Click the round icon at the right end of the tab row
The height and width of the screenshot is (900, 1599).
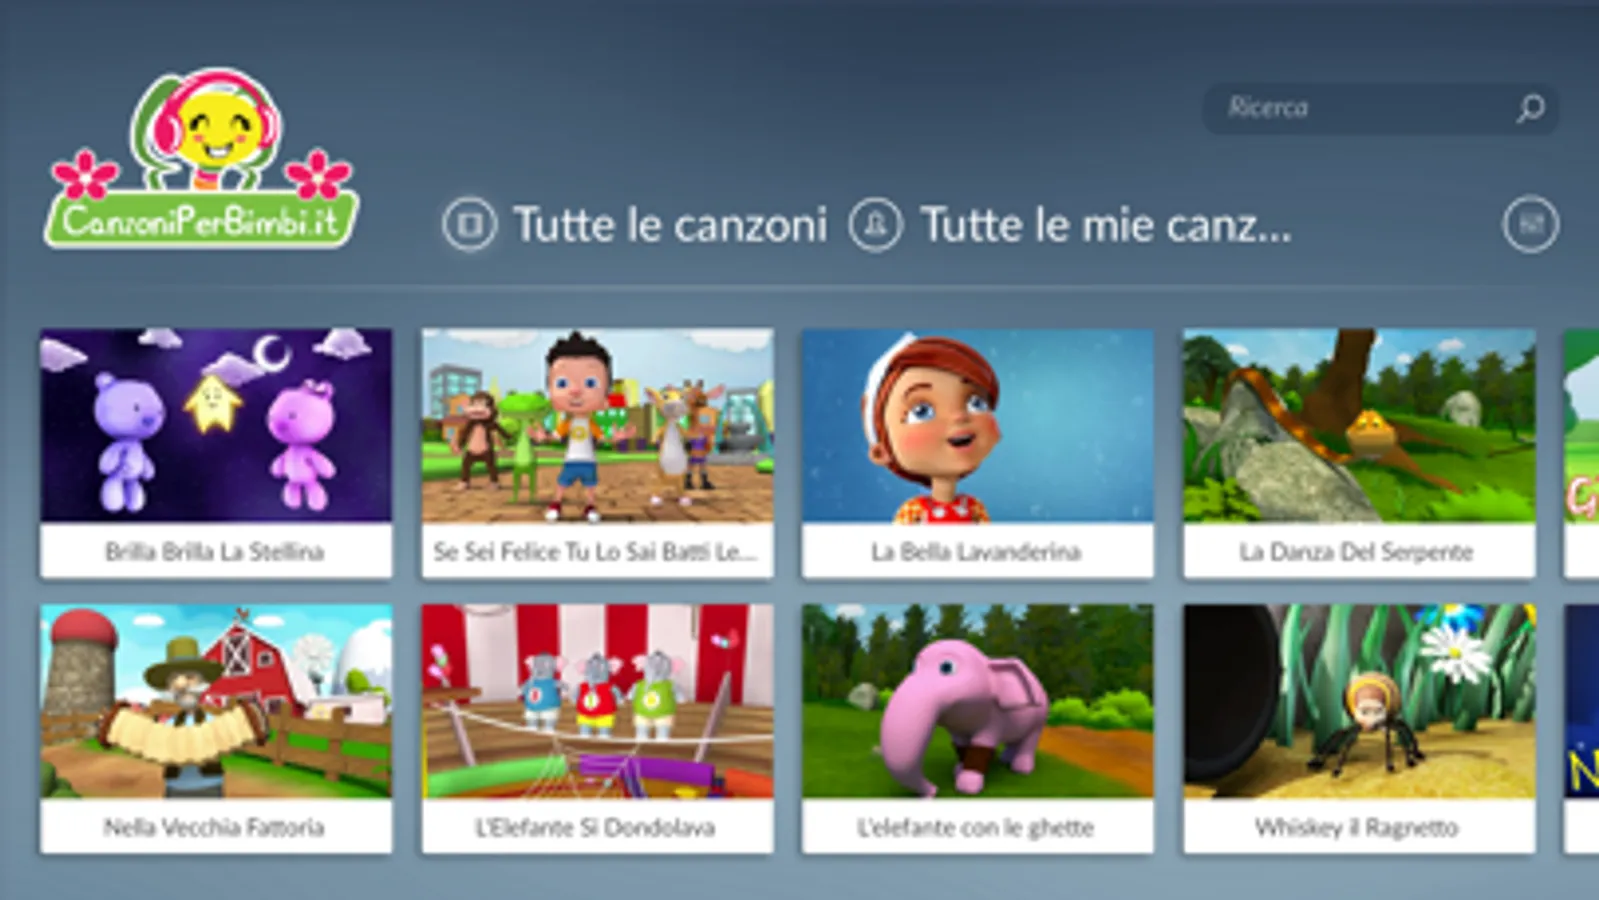pyautogui.click(x=1531, y=224)
